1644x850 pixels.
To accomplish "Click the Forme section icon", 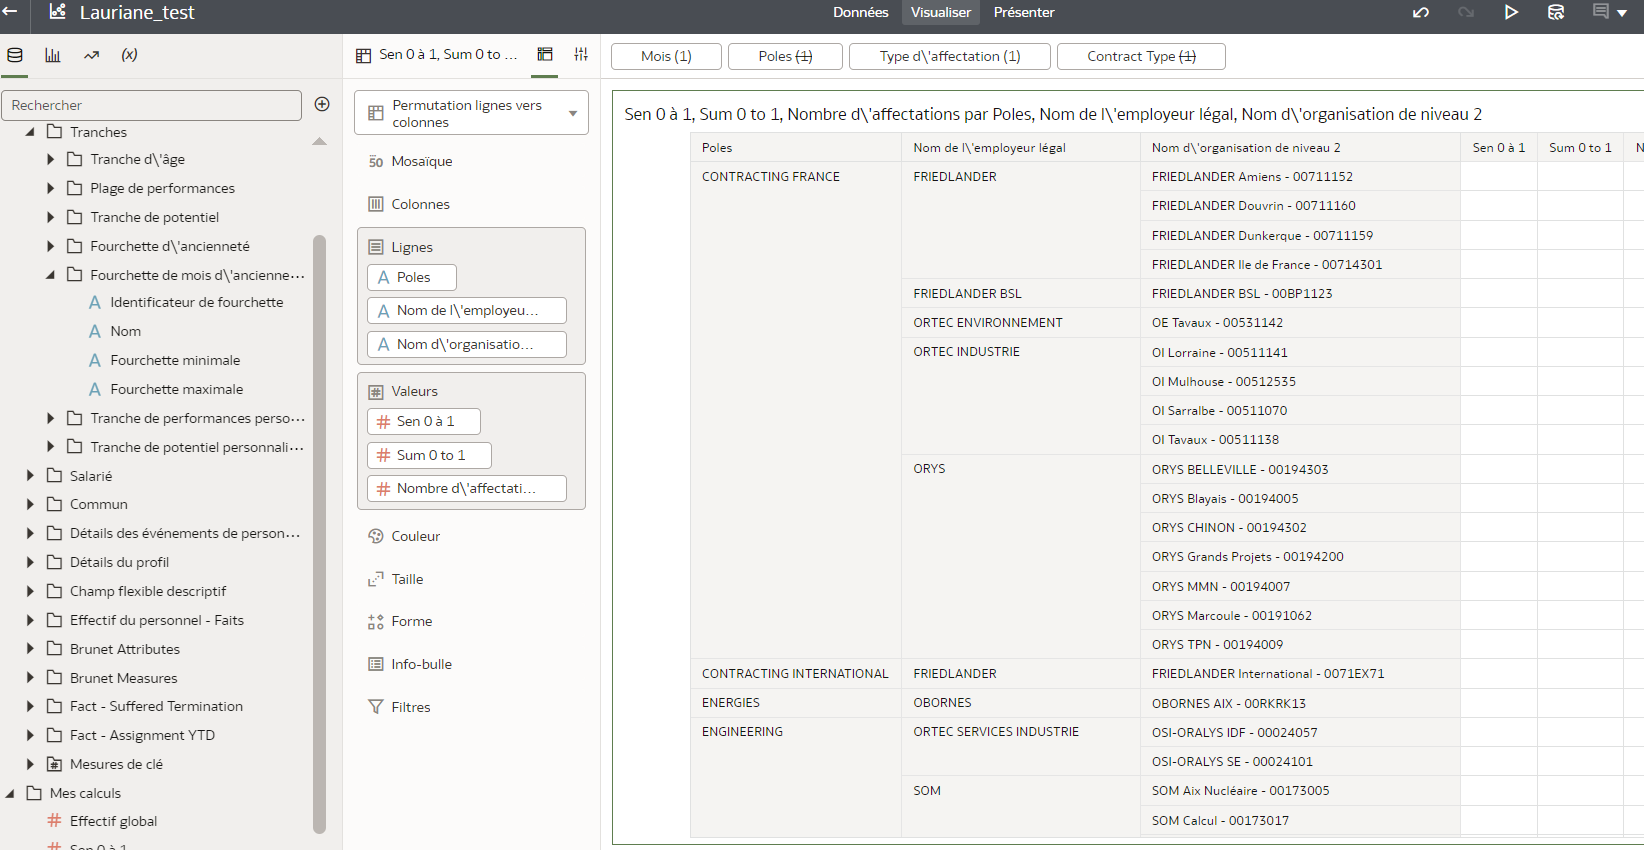I will (x=376, y=621).
